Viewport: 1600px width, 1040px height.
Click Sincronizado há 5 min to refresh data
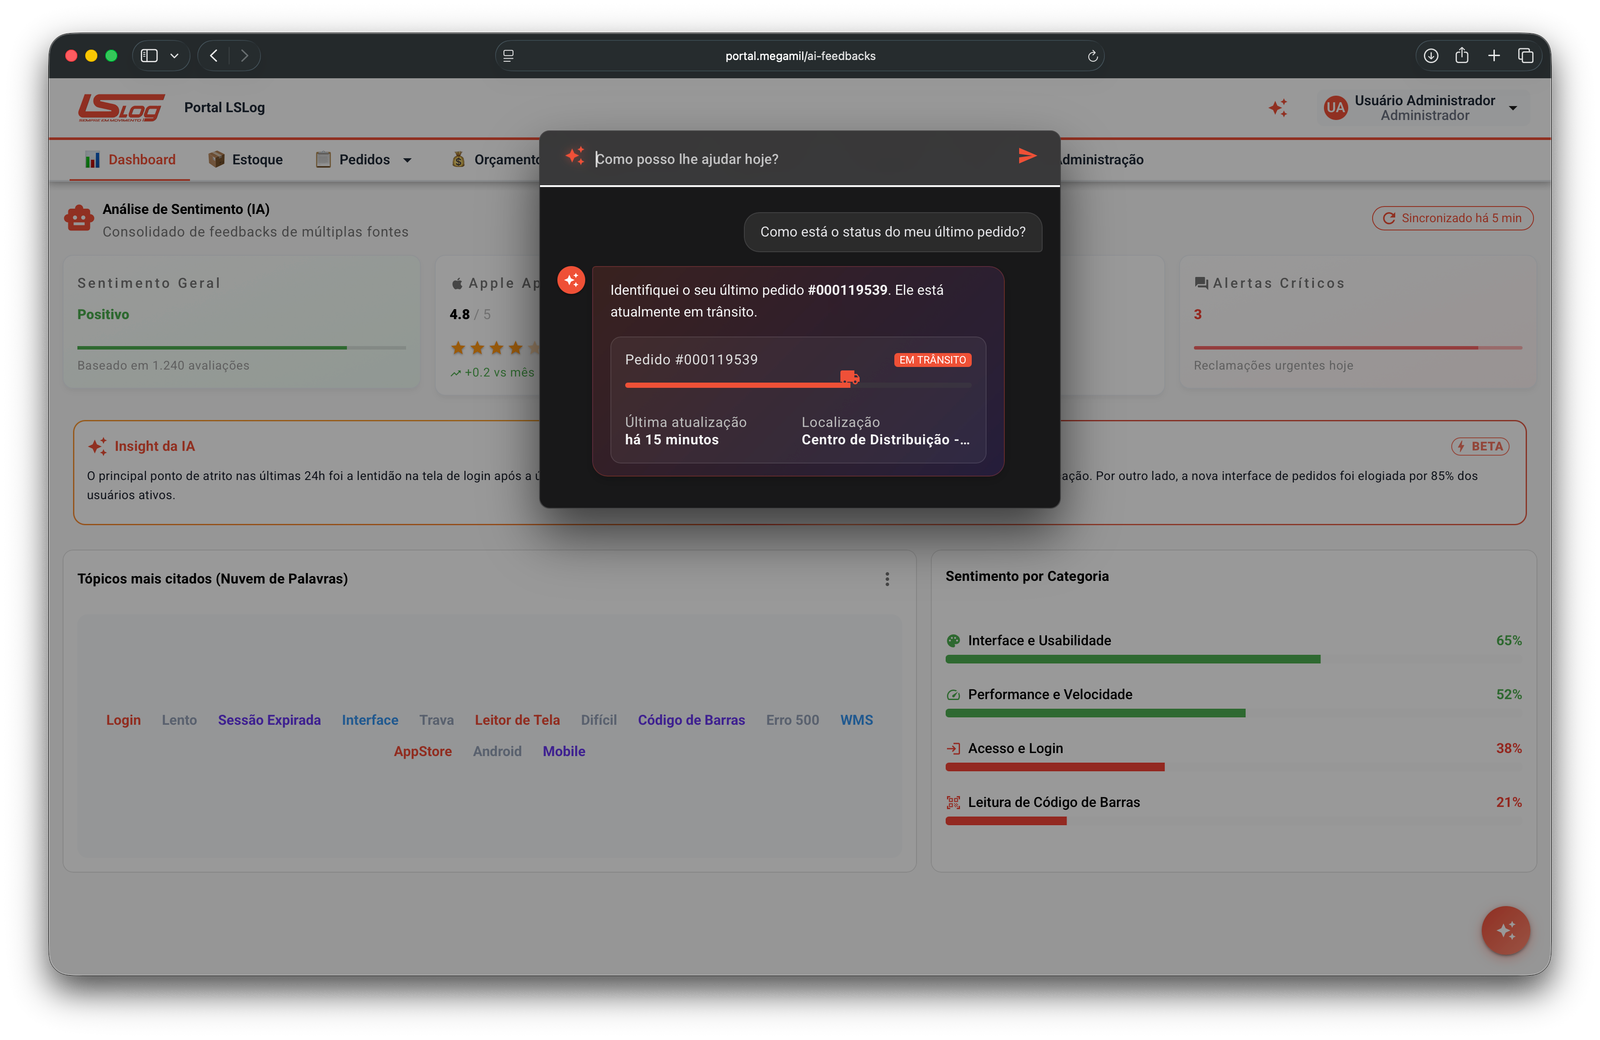[x=1452, y=218]
